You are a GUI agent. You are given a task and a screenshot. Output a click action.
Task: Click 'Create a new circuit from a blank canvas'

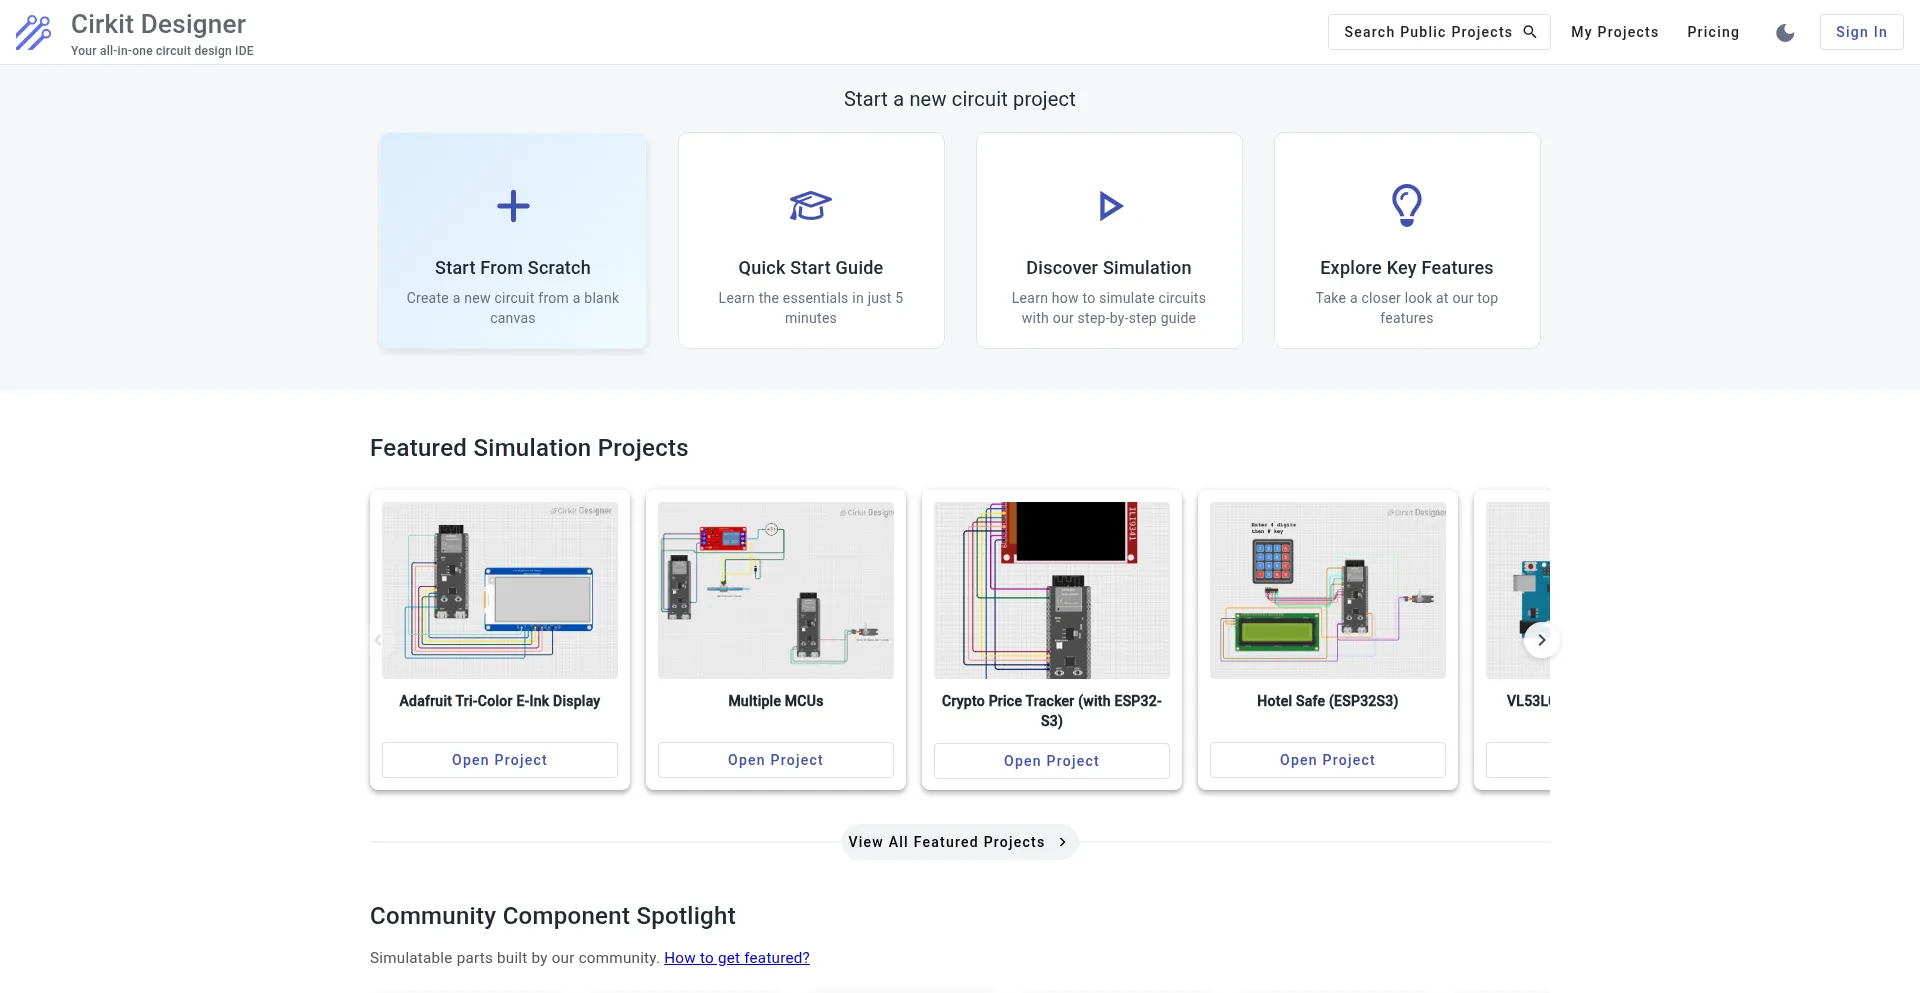513,308
